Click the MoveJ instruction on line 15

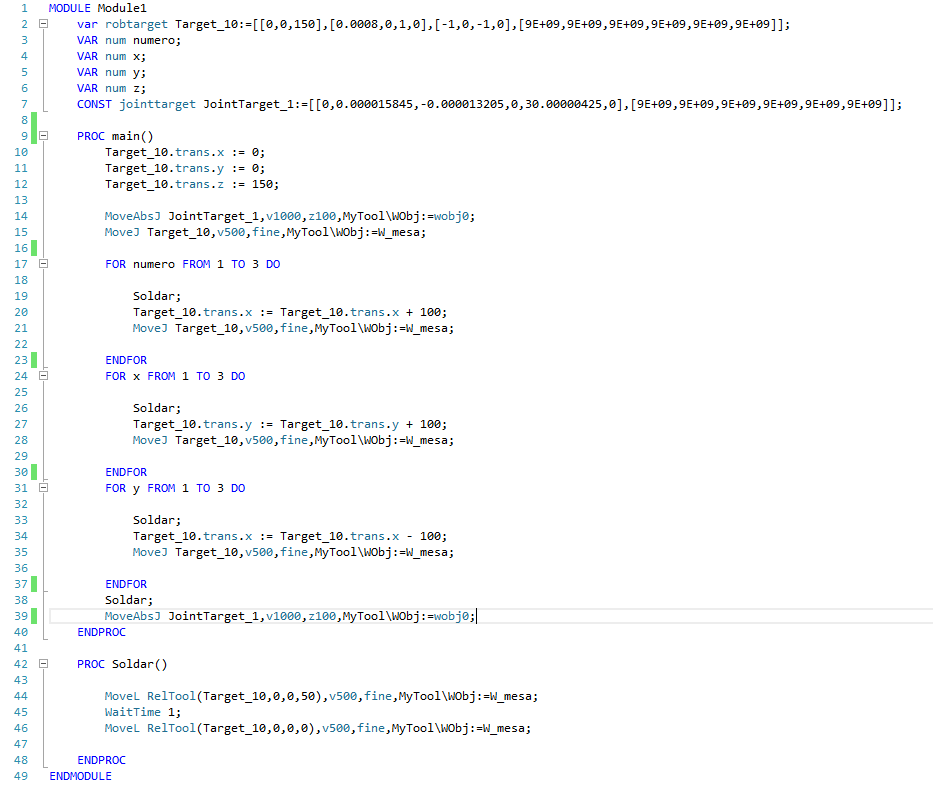(x=265, y=232)
